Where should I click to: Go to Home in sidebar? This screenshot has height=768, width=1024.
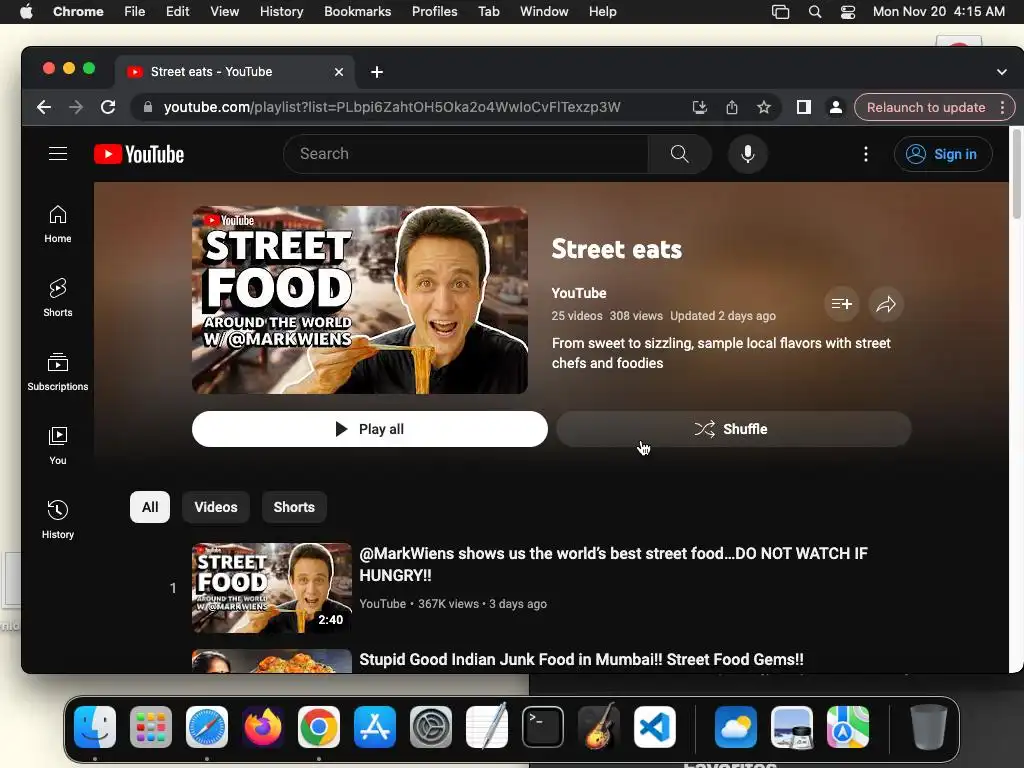tap(57, 224)
